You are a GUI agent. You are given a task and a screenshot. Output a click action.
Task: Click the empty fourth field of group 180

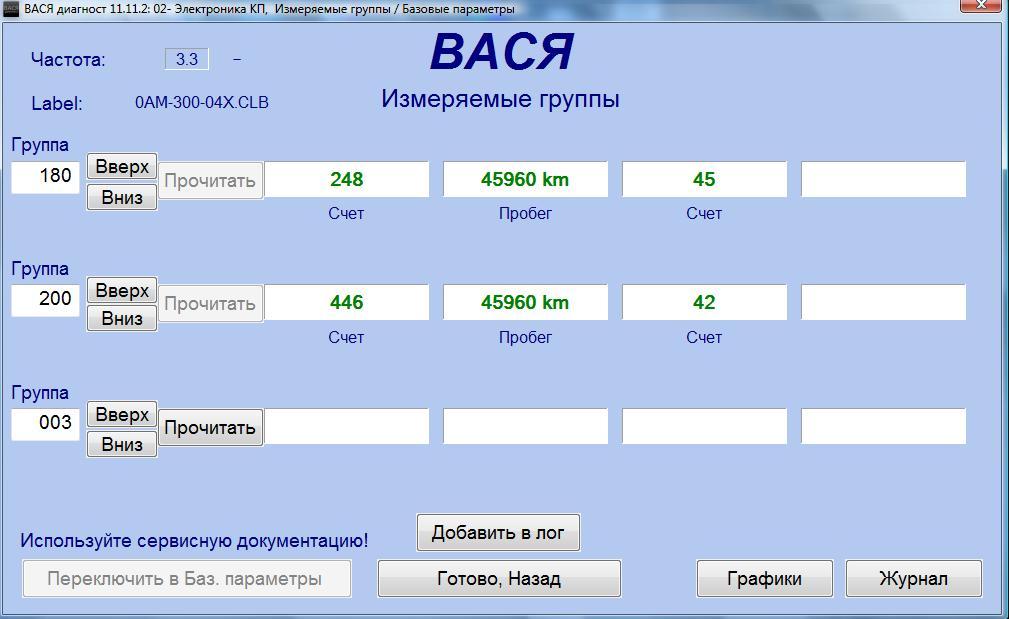[884, 179]
